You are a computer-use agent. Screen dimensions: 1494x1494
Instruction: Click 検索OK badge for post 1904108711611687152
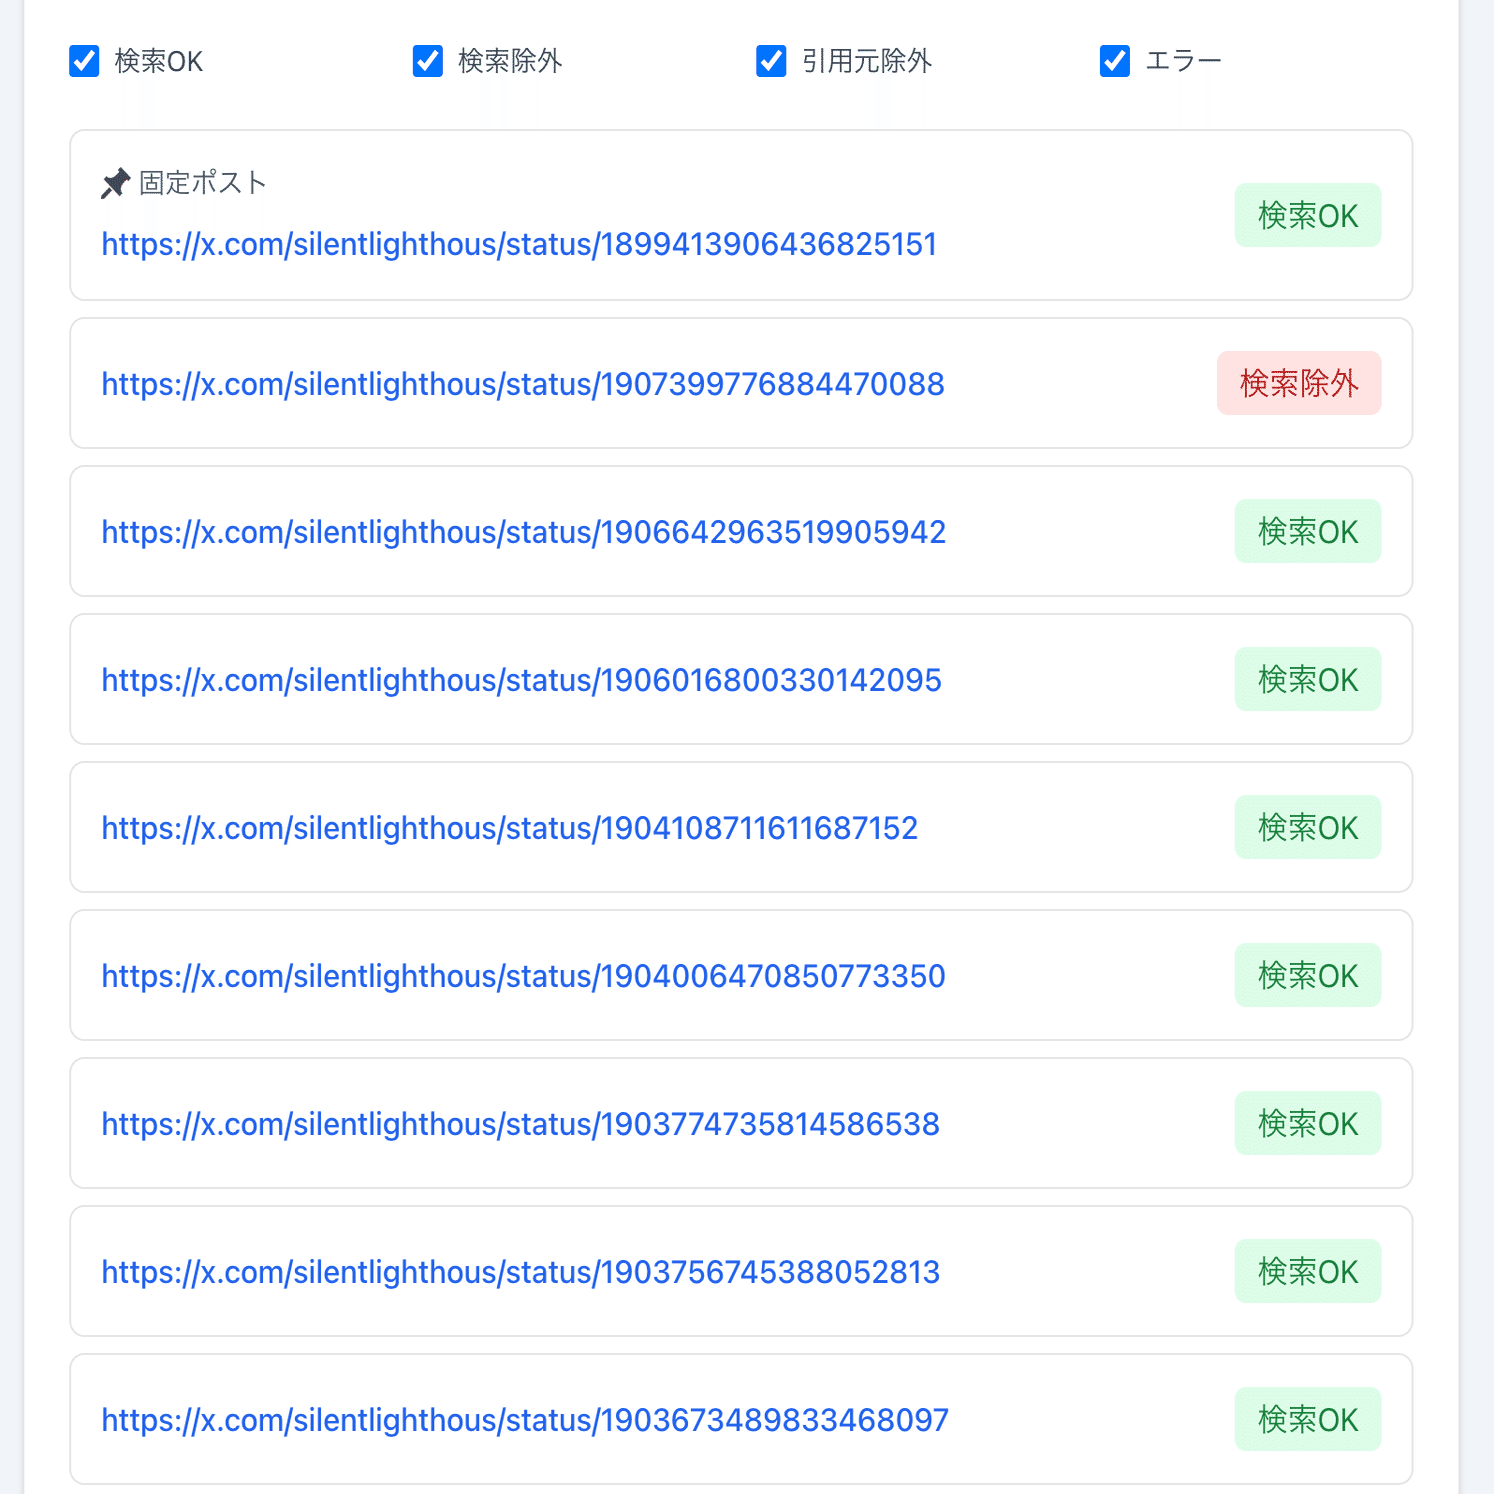click(x=1308, y=827)
